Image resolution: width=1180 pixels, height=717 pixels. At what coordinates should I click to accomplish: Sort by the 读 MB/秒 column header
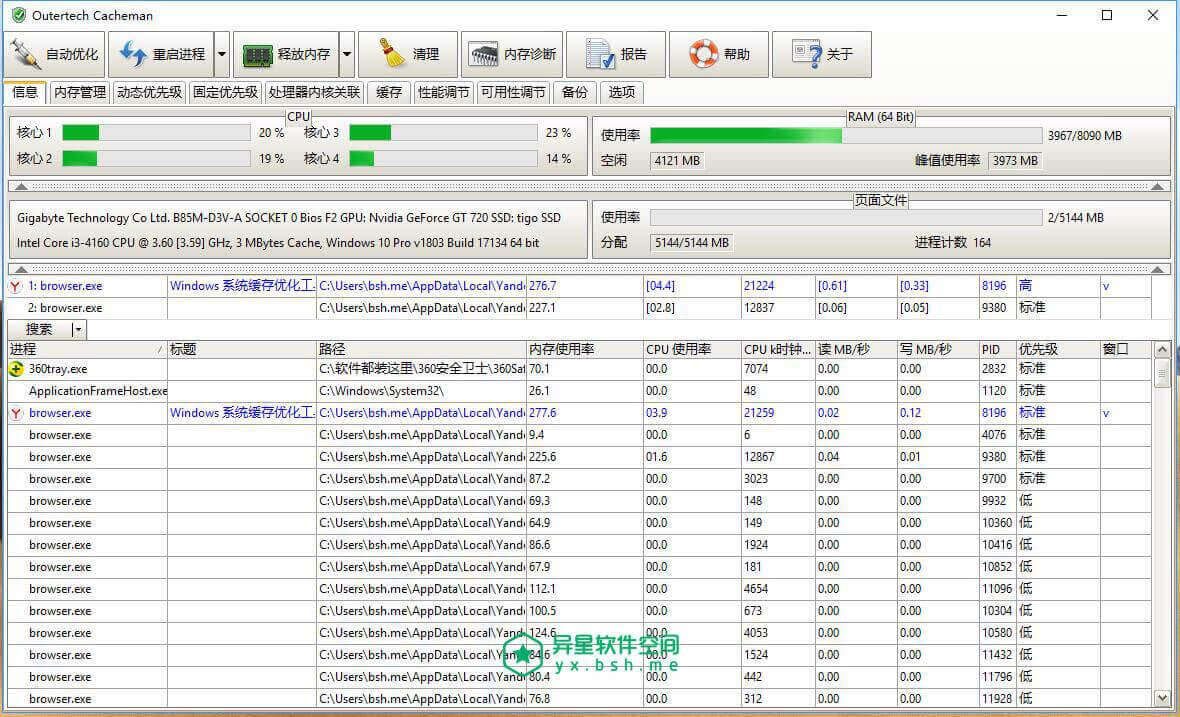pos(856,349)
